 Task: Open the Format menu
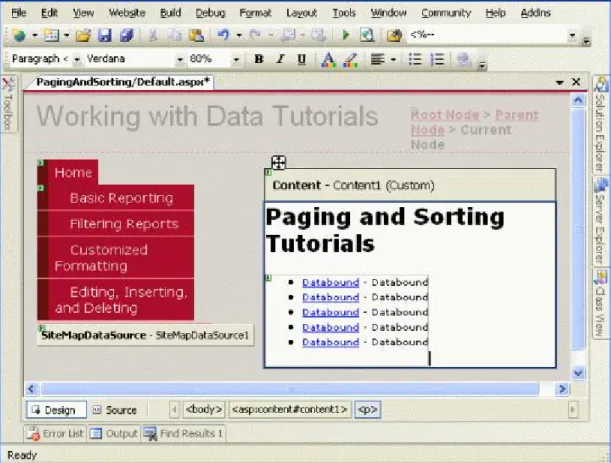[255, 13]
